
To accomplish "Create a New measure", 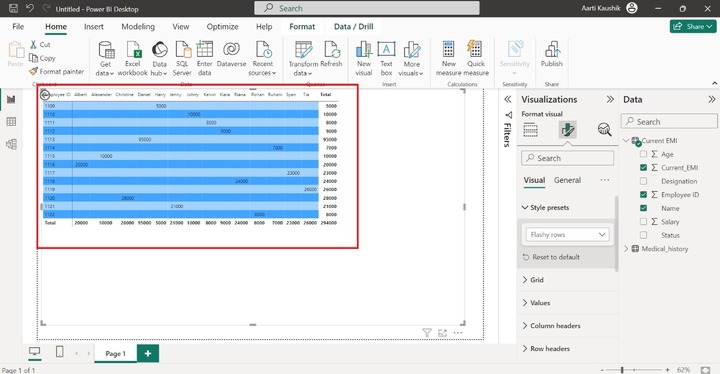I will [x=449, y=58].
